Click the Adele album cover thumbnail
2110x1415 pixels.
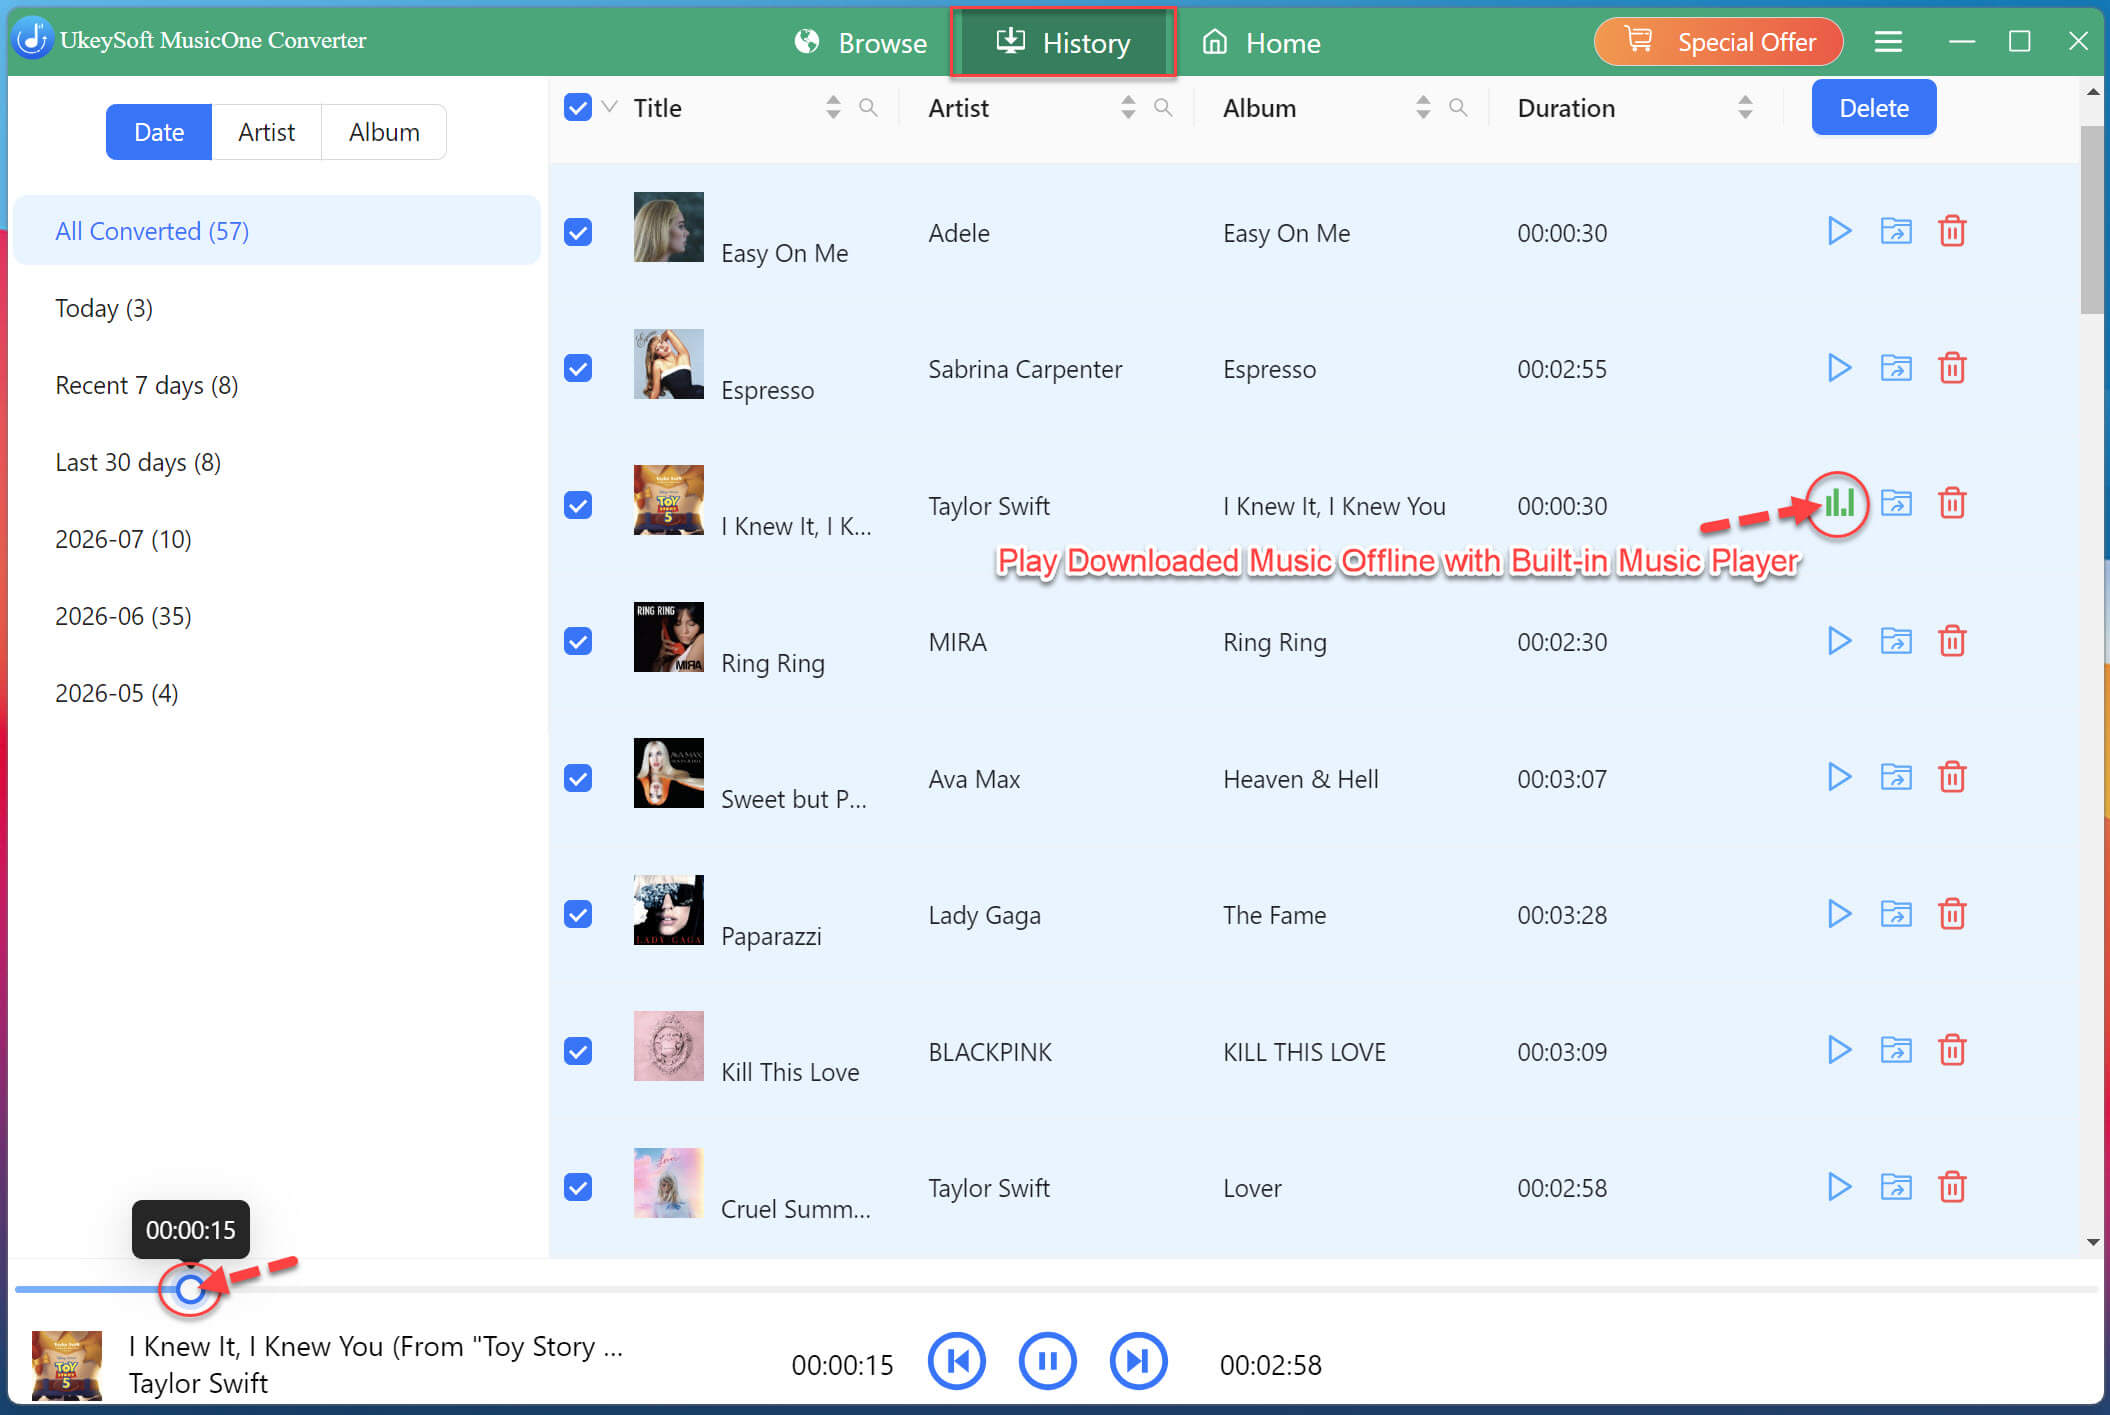click(x=669, y=227)
